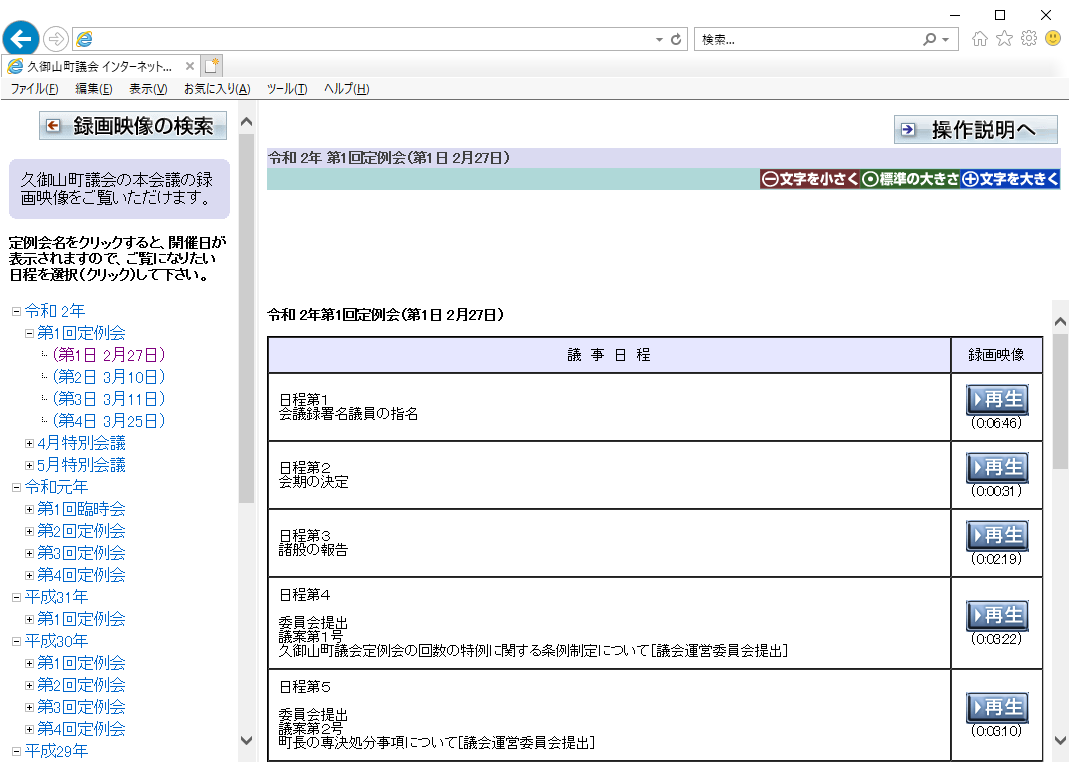The image size is (1070, 763).
Task: Collapse the 平成31年 tree node
Action: [16, 597]
